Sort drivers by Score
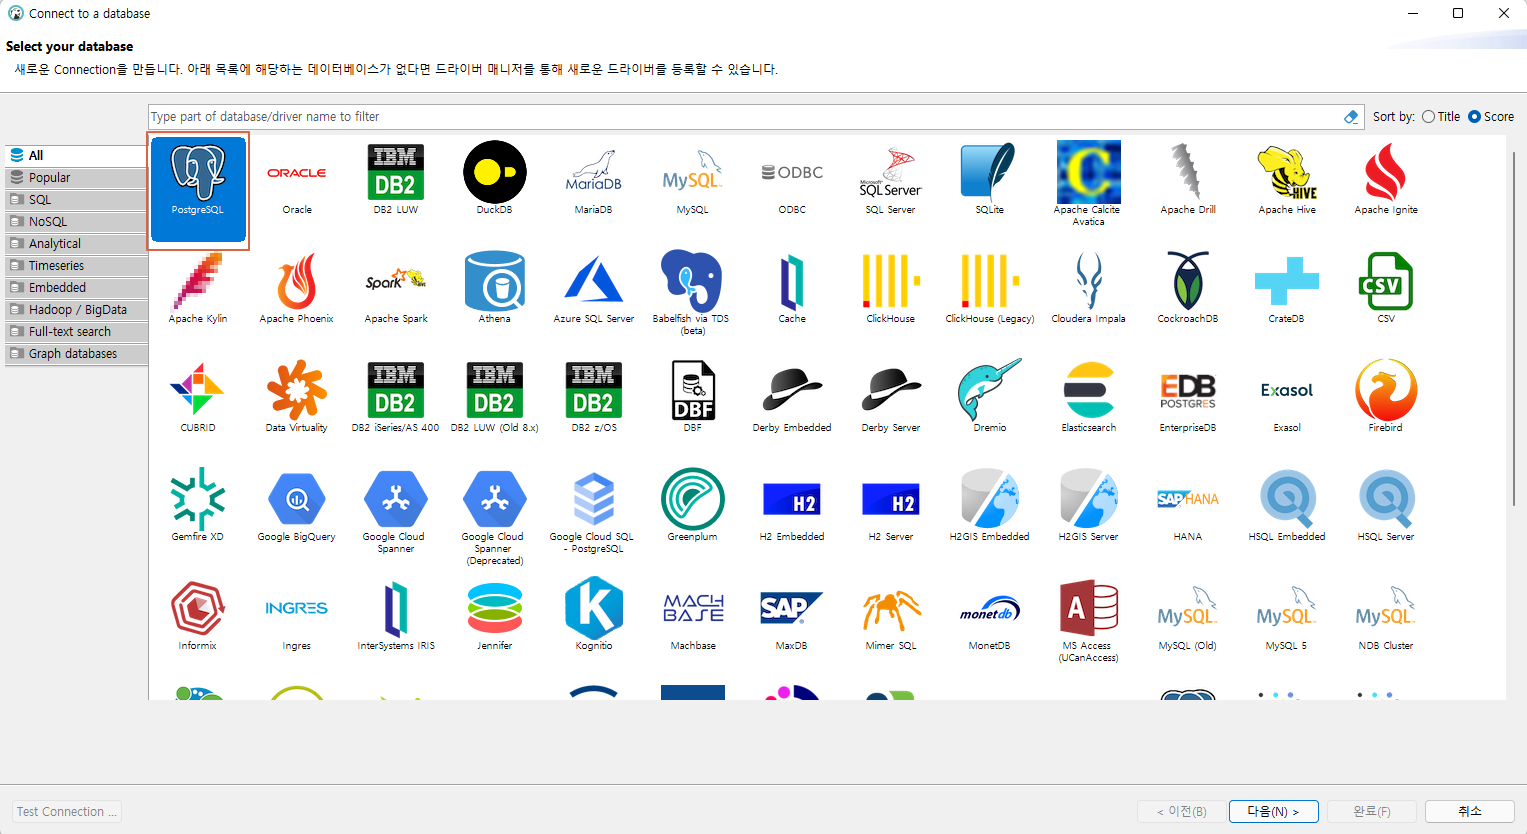This screenshot has height=834, width=1527. point(1491,117)
